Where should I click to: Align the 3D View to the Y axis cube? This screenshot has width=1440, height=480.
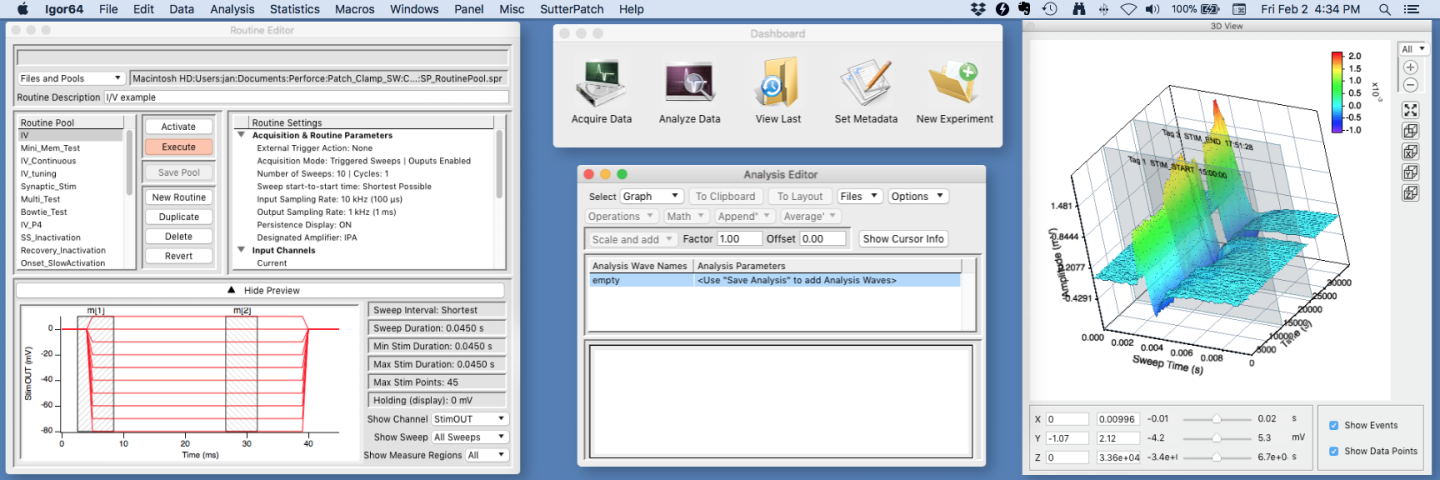1411,173
